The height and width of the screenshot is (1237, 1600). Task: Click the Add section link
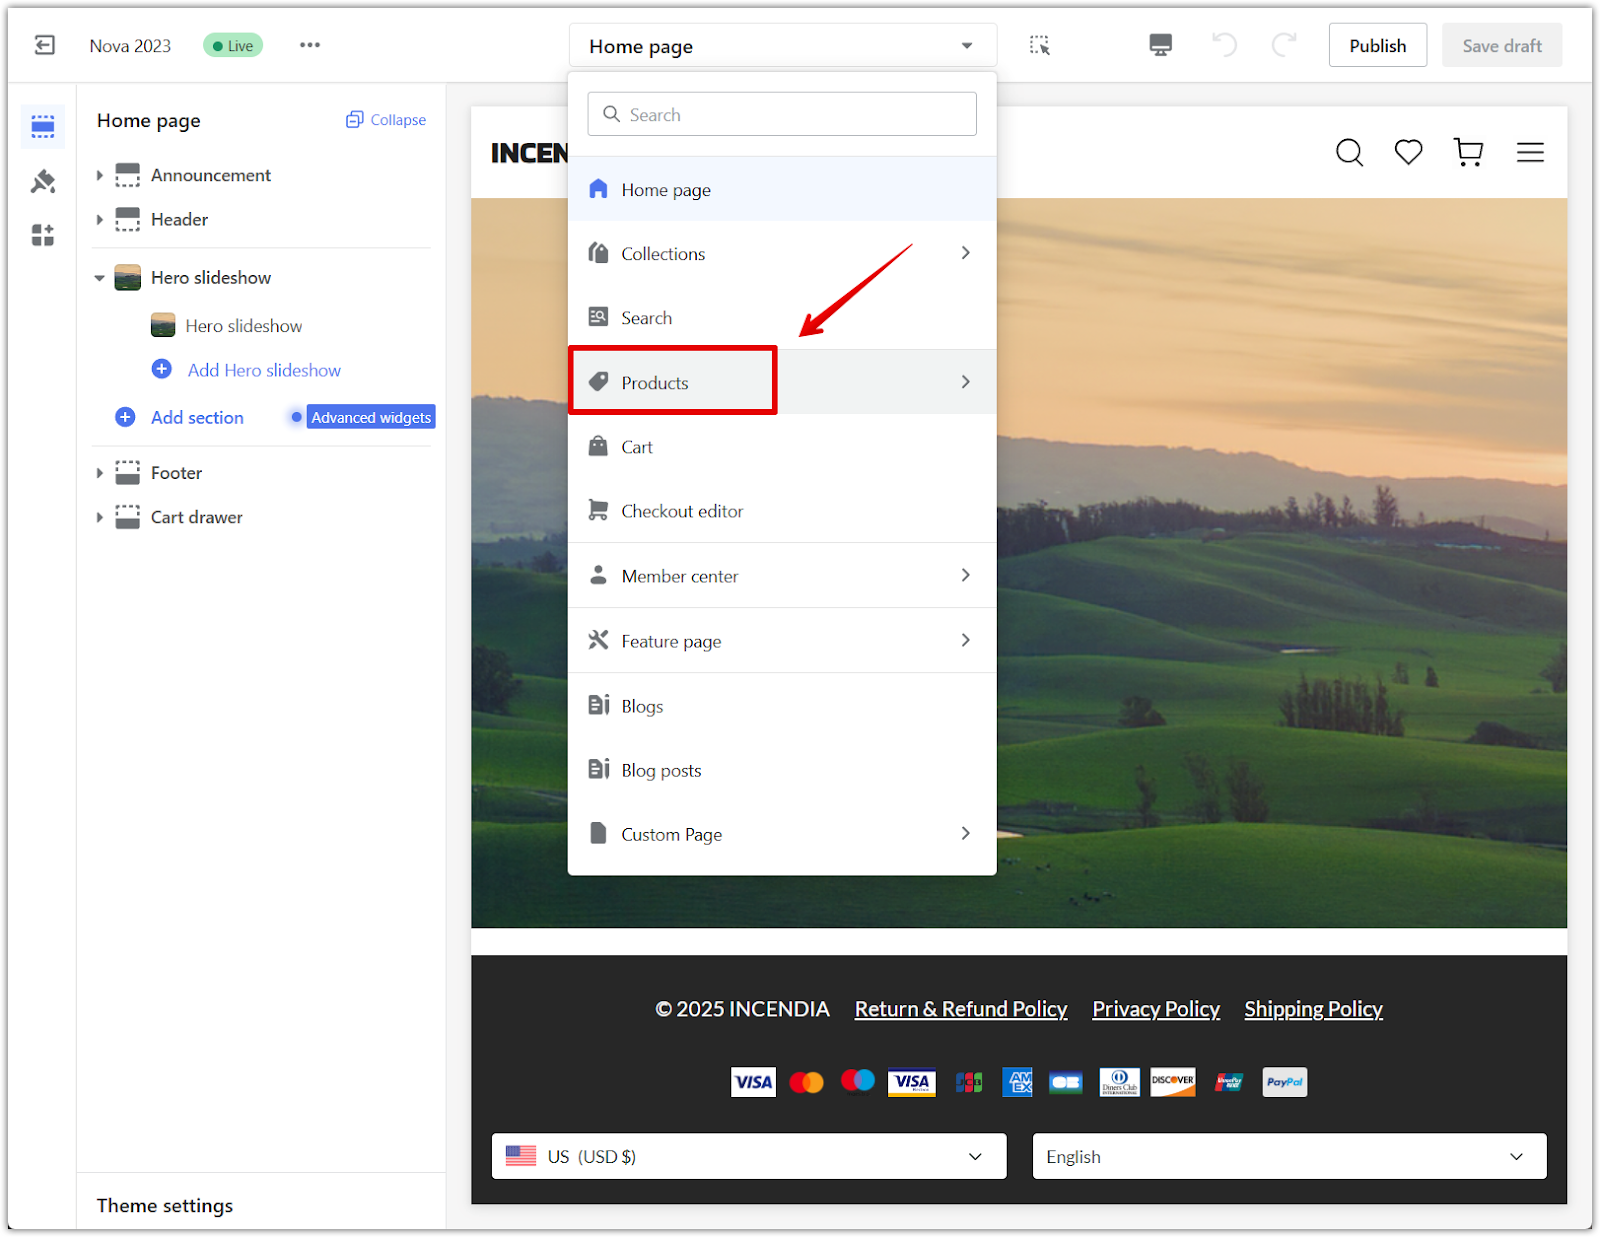point(197,418)
